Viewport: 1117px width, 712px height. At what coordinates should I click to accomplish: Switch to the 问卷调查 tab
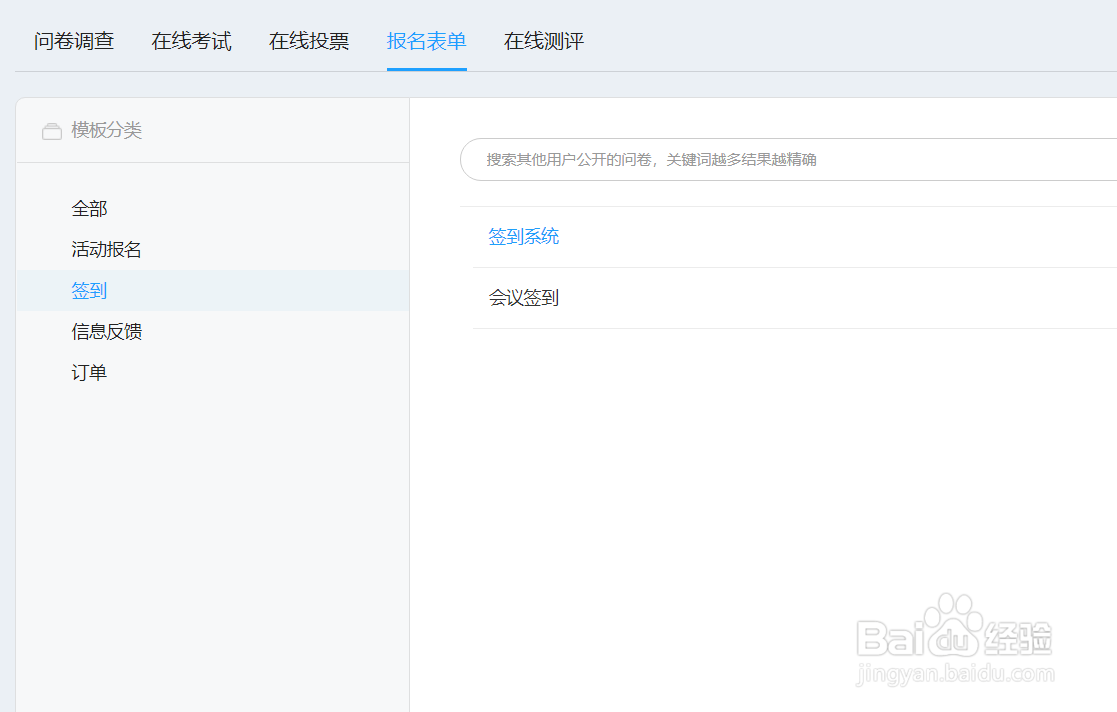(x=74, y=41)
